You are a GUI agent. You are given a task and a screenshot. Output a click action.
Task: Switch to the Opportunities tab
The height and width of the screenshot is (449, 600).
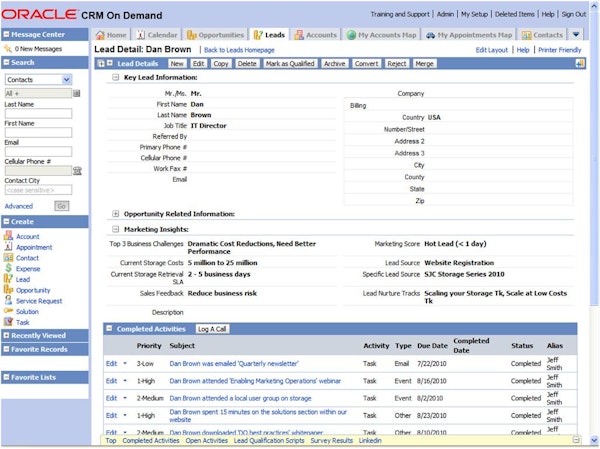click(x=215, y=35)
